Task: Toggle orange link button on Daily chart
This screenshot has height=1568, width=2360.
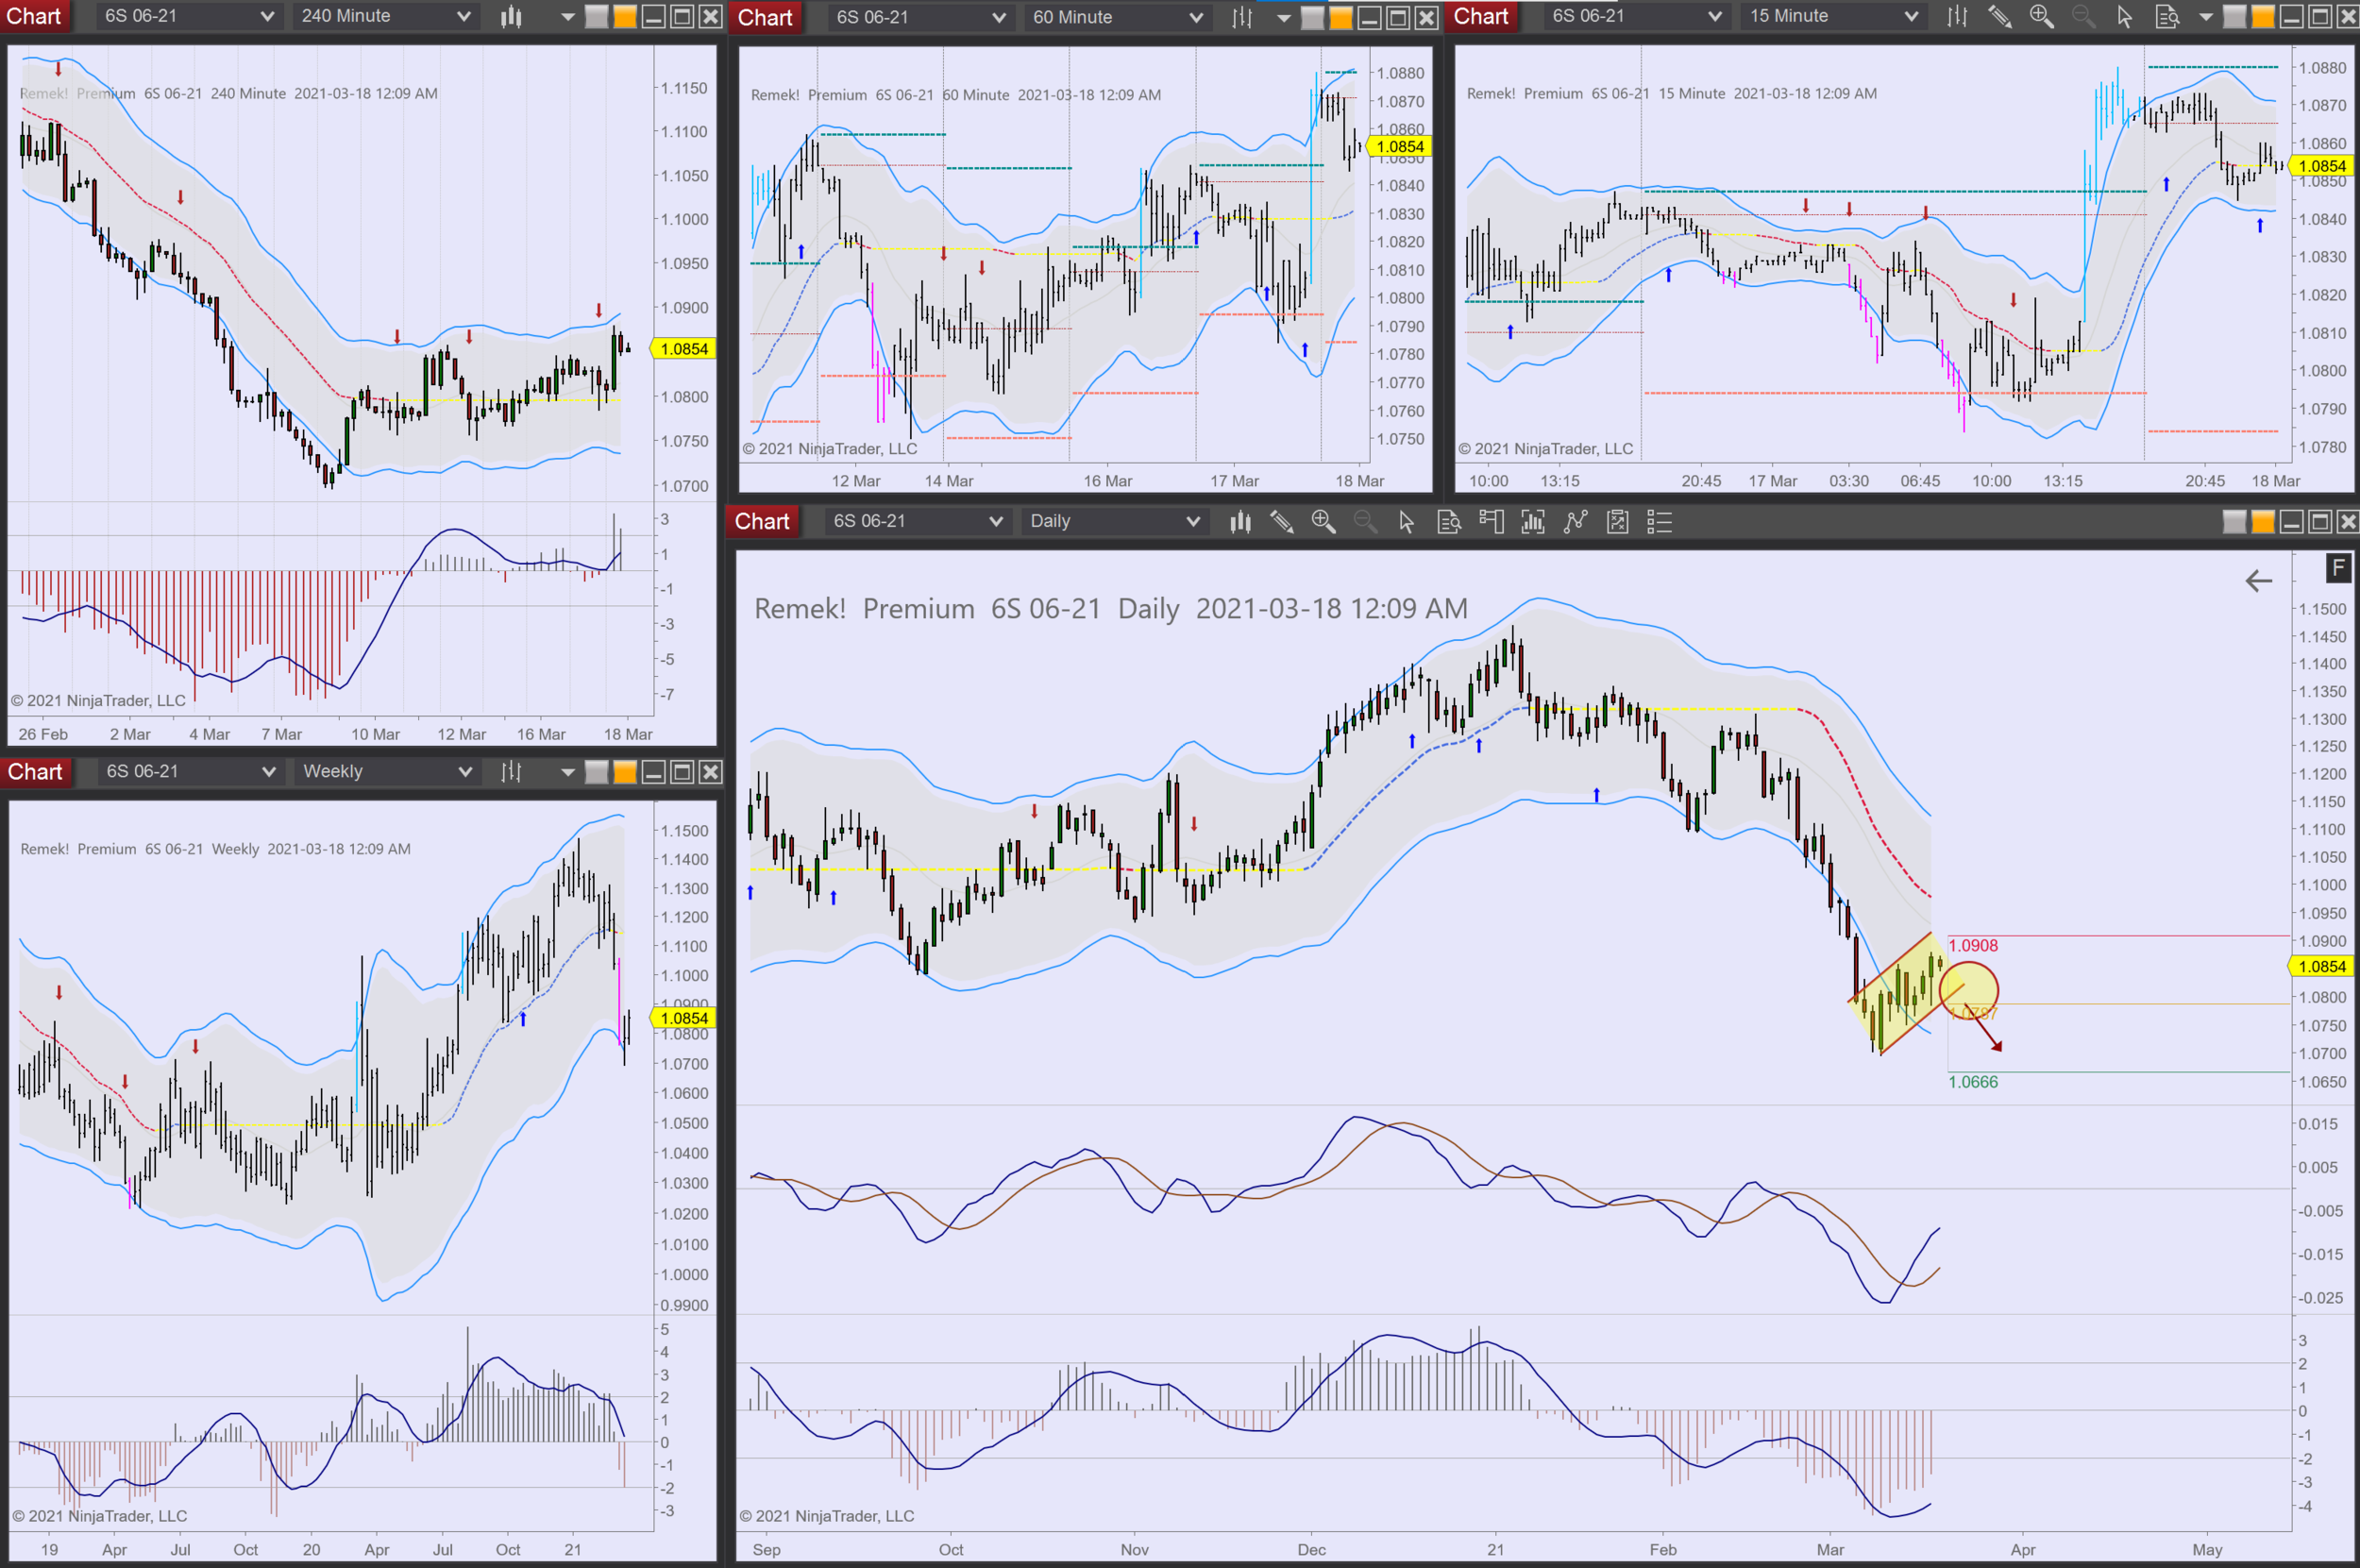Action: coord(2262,521)
